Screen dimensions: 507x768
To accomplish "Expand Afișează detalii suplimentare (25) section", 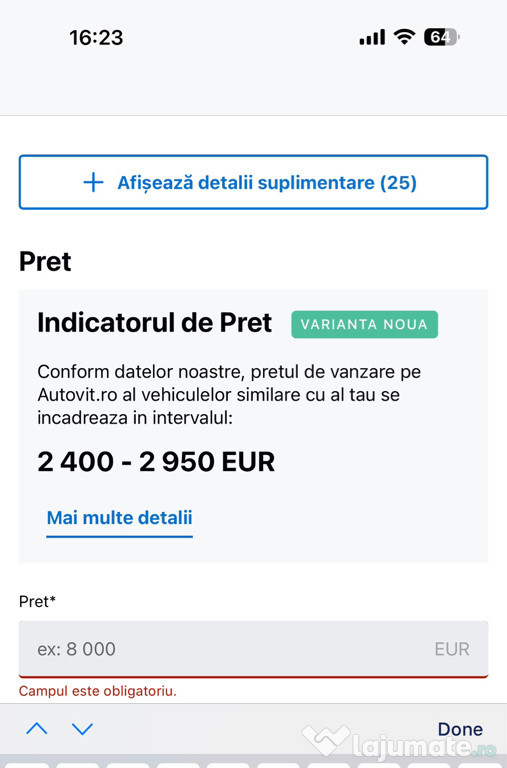I will point(253,182).
